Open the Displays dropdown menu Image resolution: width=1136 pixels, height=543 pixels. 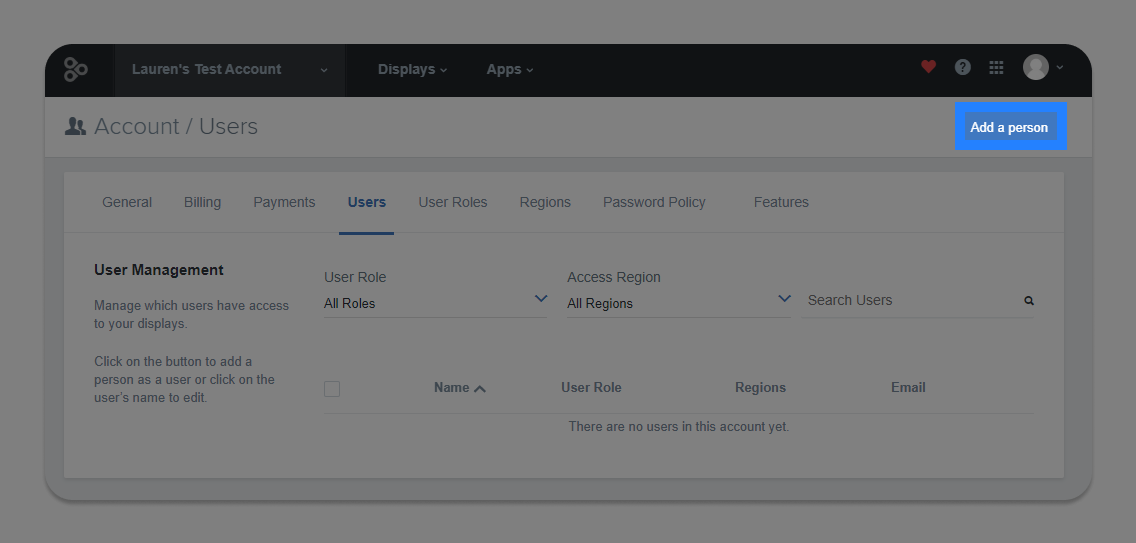[412, 70]
